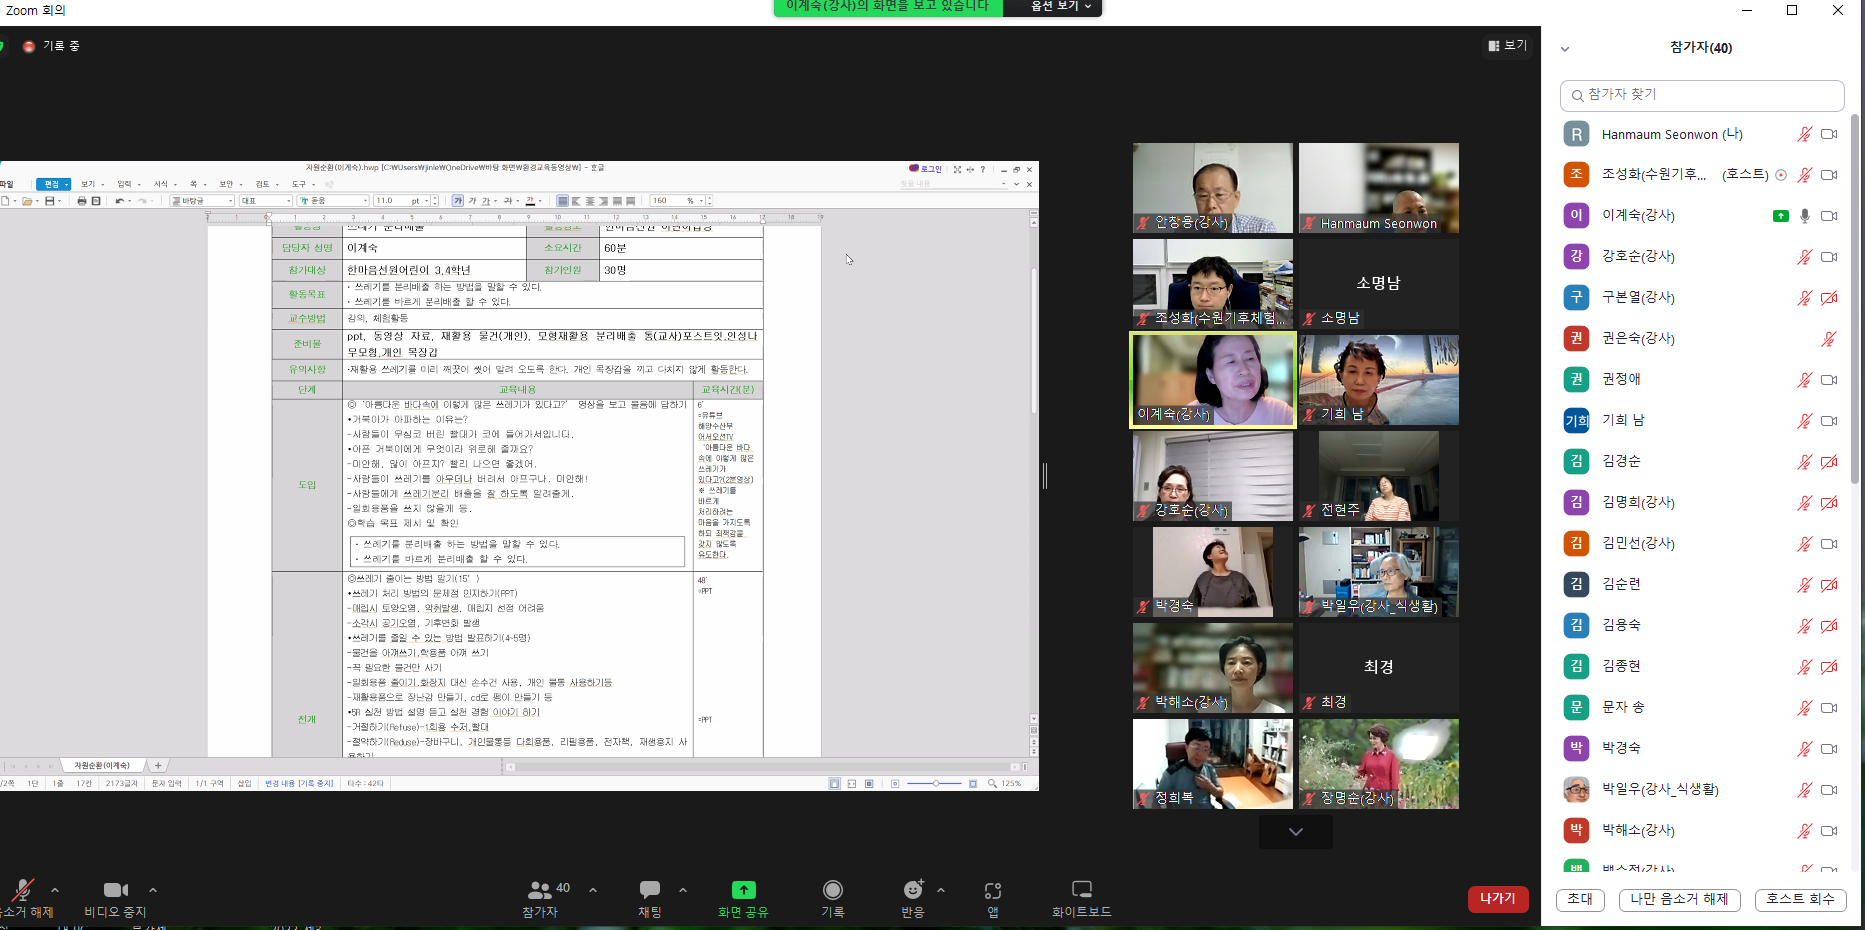Click the 나만 음소거 해제 button
The height and width of the screenshot is (930, 1865).
coord(1680,899)
